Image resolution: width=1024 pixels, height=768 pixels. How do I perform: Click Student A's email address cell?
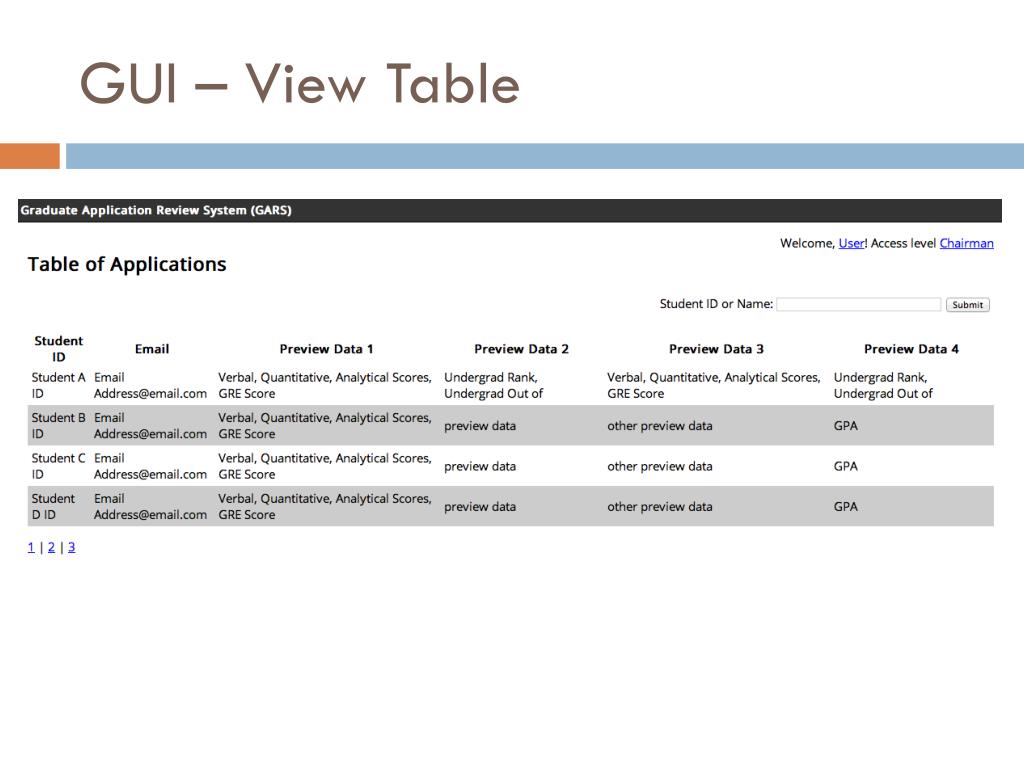point(150,385)
